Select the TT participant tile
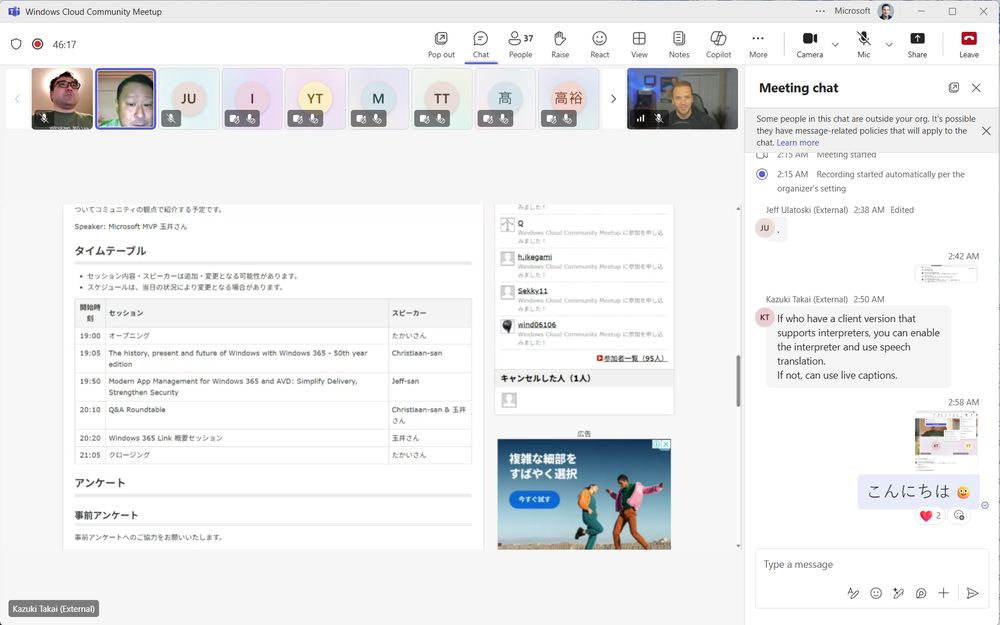The width and height of the screenshot is (1000, 625). point(441,99)
